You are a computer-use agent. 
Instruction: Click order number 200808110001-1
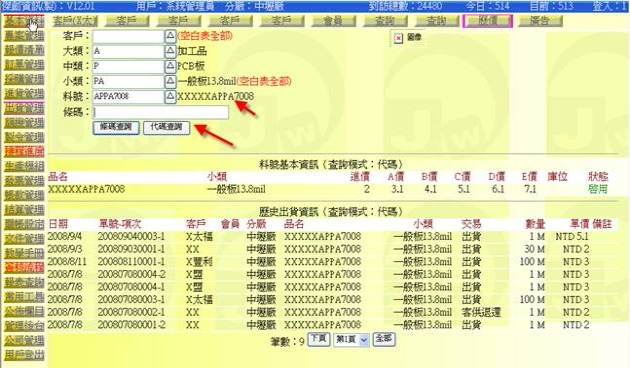pyautogui.click(x=131, y=262)
